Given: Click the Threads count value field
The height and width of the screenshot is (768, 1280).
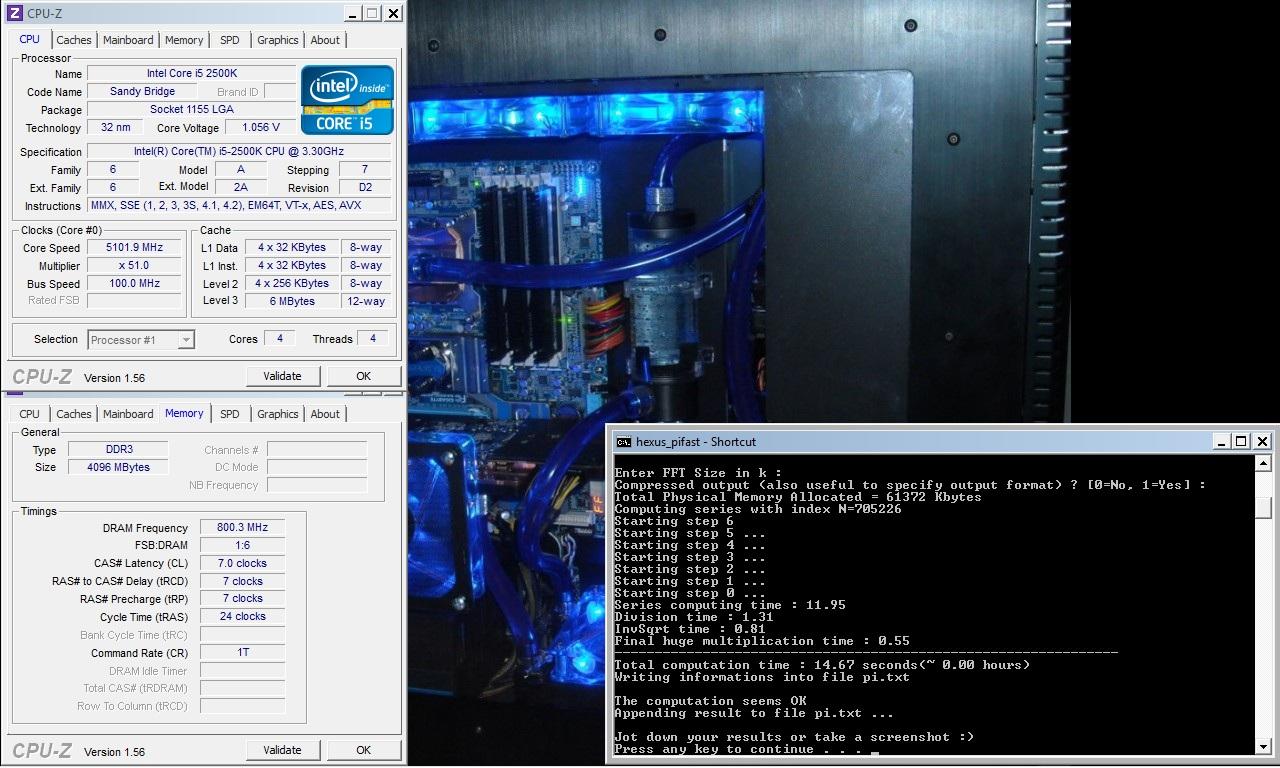Looking at the screenshot, I should tap(373, 338).
